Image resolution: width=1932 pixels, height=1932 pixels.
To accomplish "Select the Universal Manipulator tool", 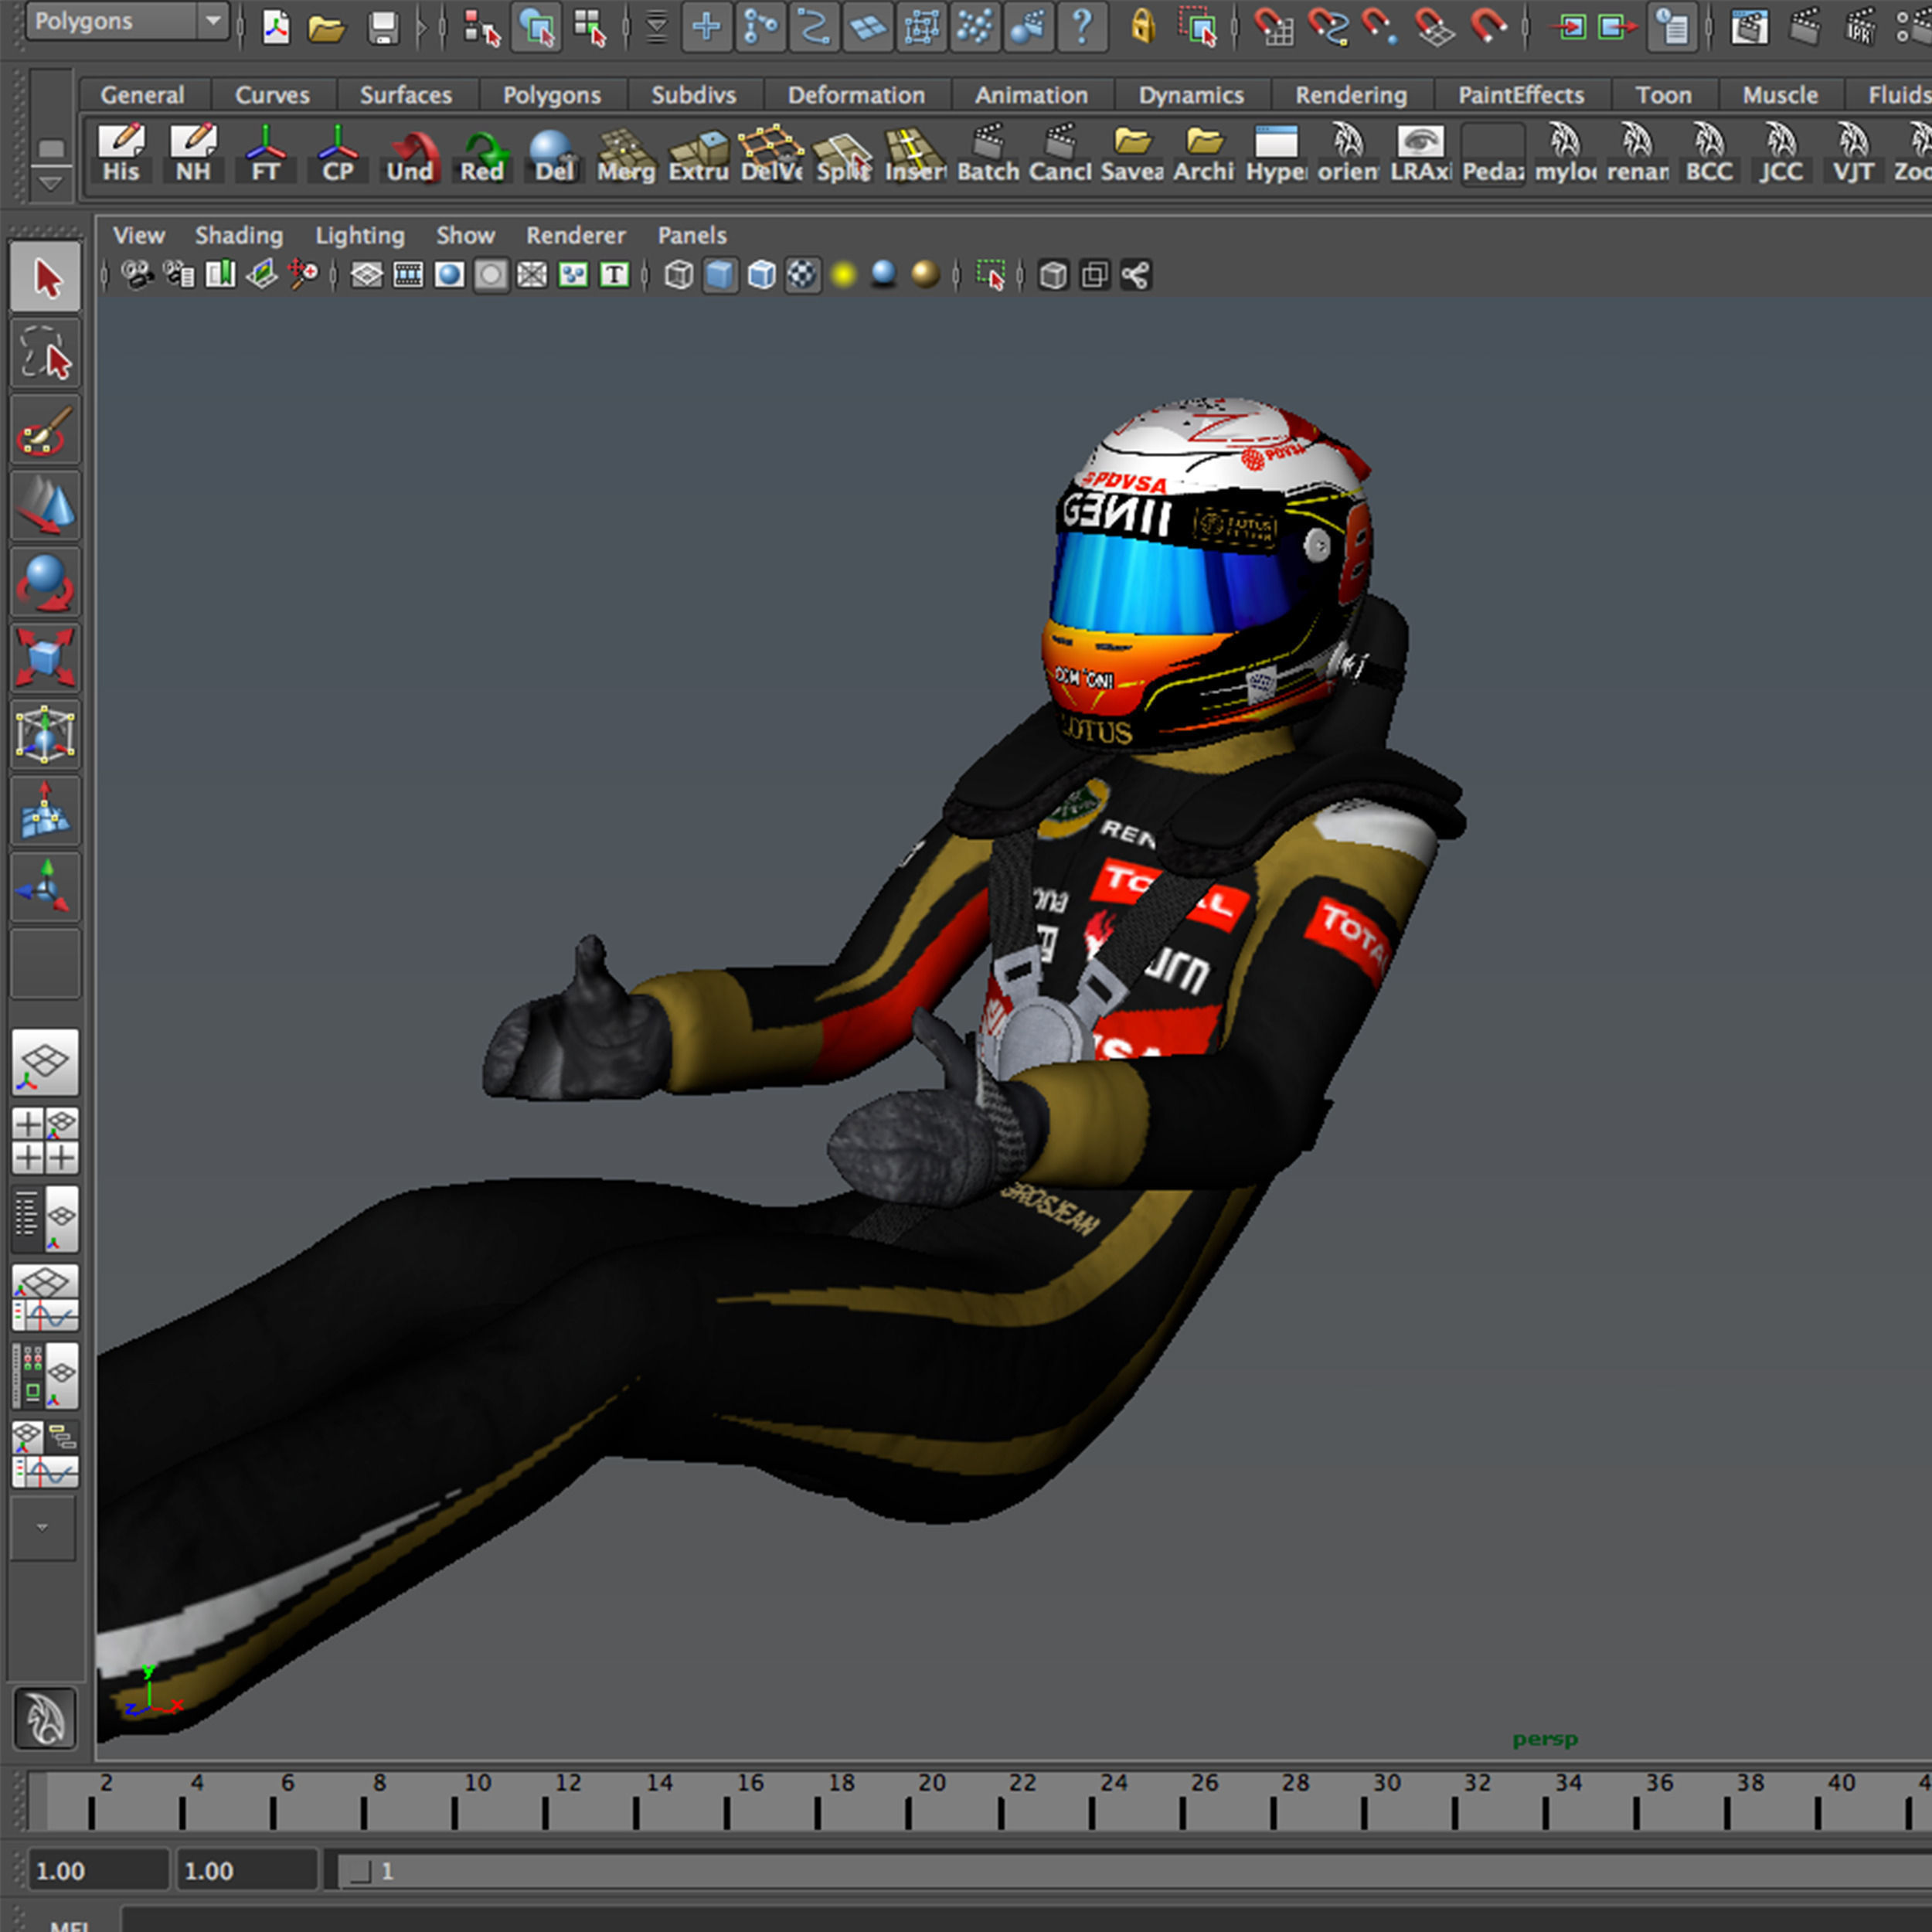I will pyautogui.click(x=46, y=734).
